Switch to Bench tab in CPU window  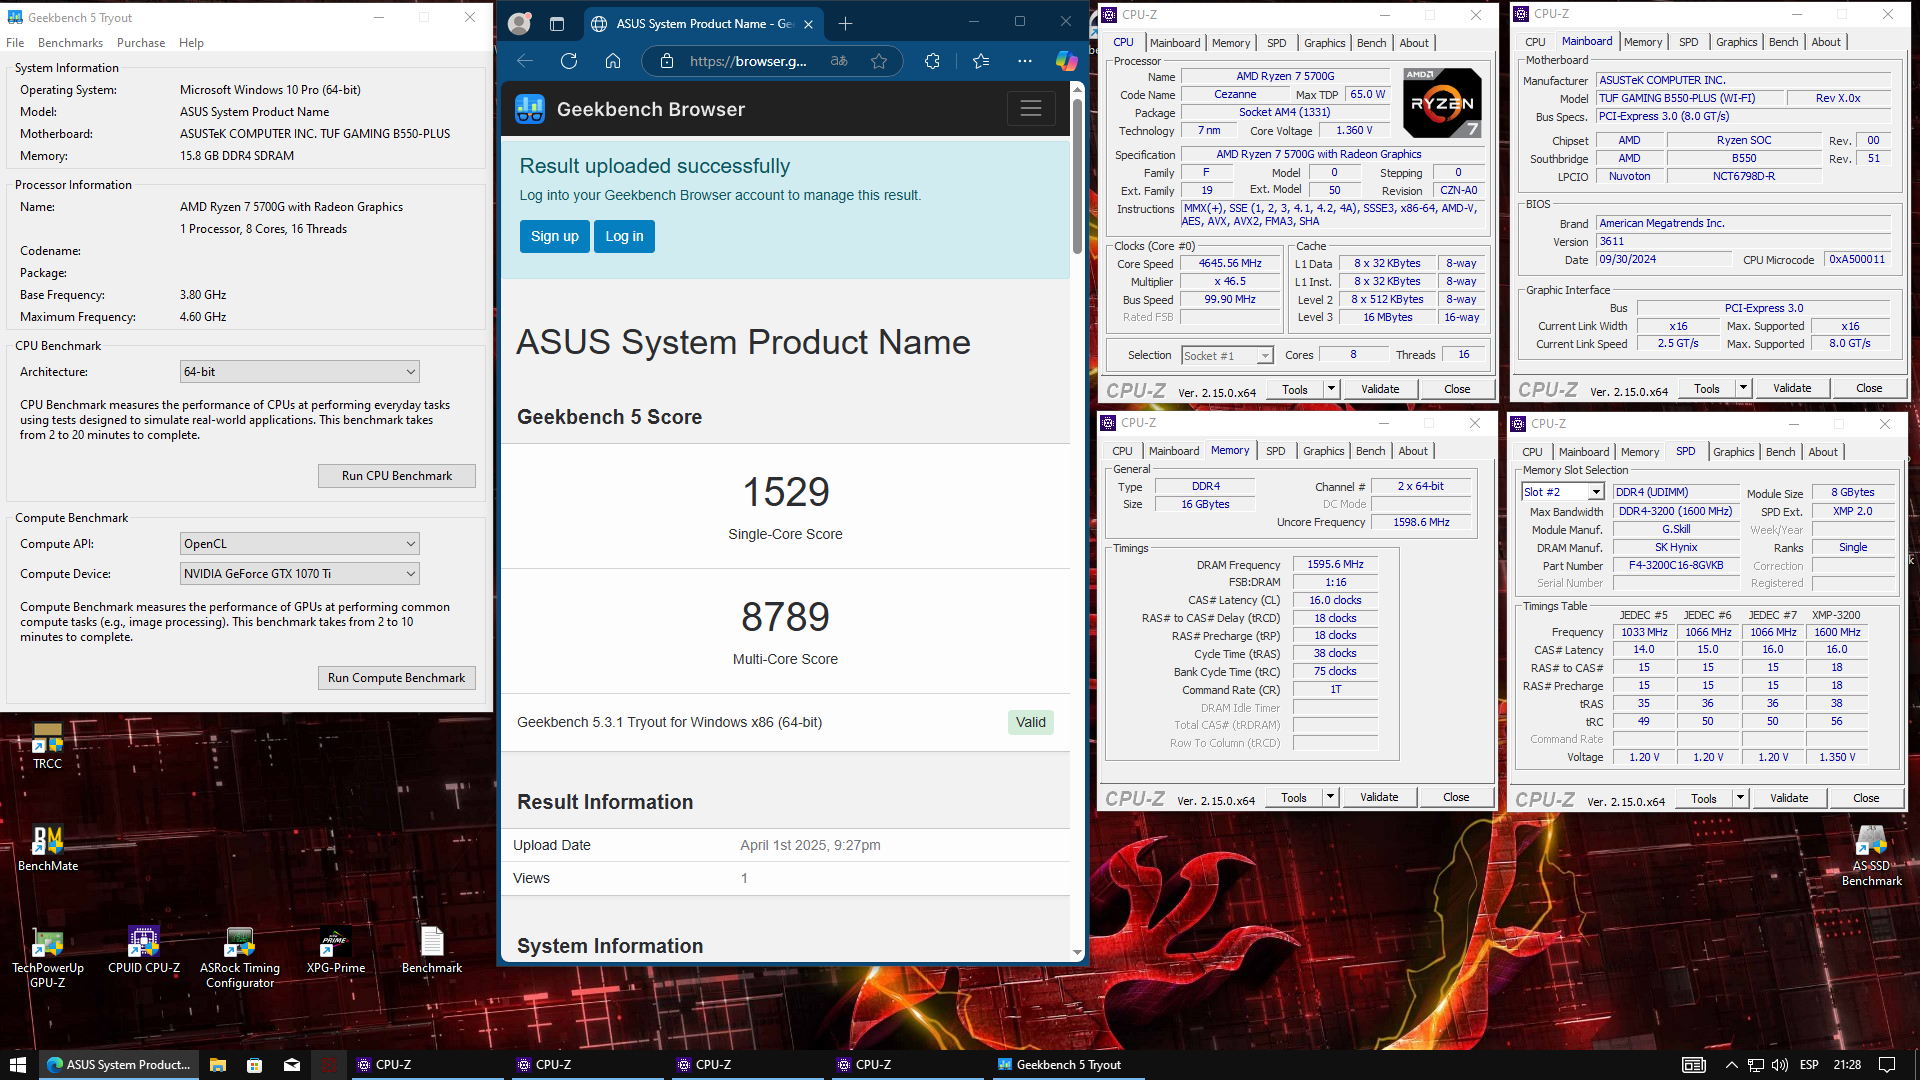coord(1371,43)
